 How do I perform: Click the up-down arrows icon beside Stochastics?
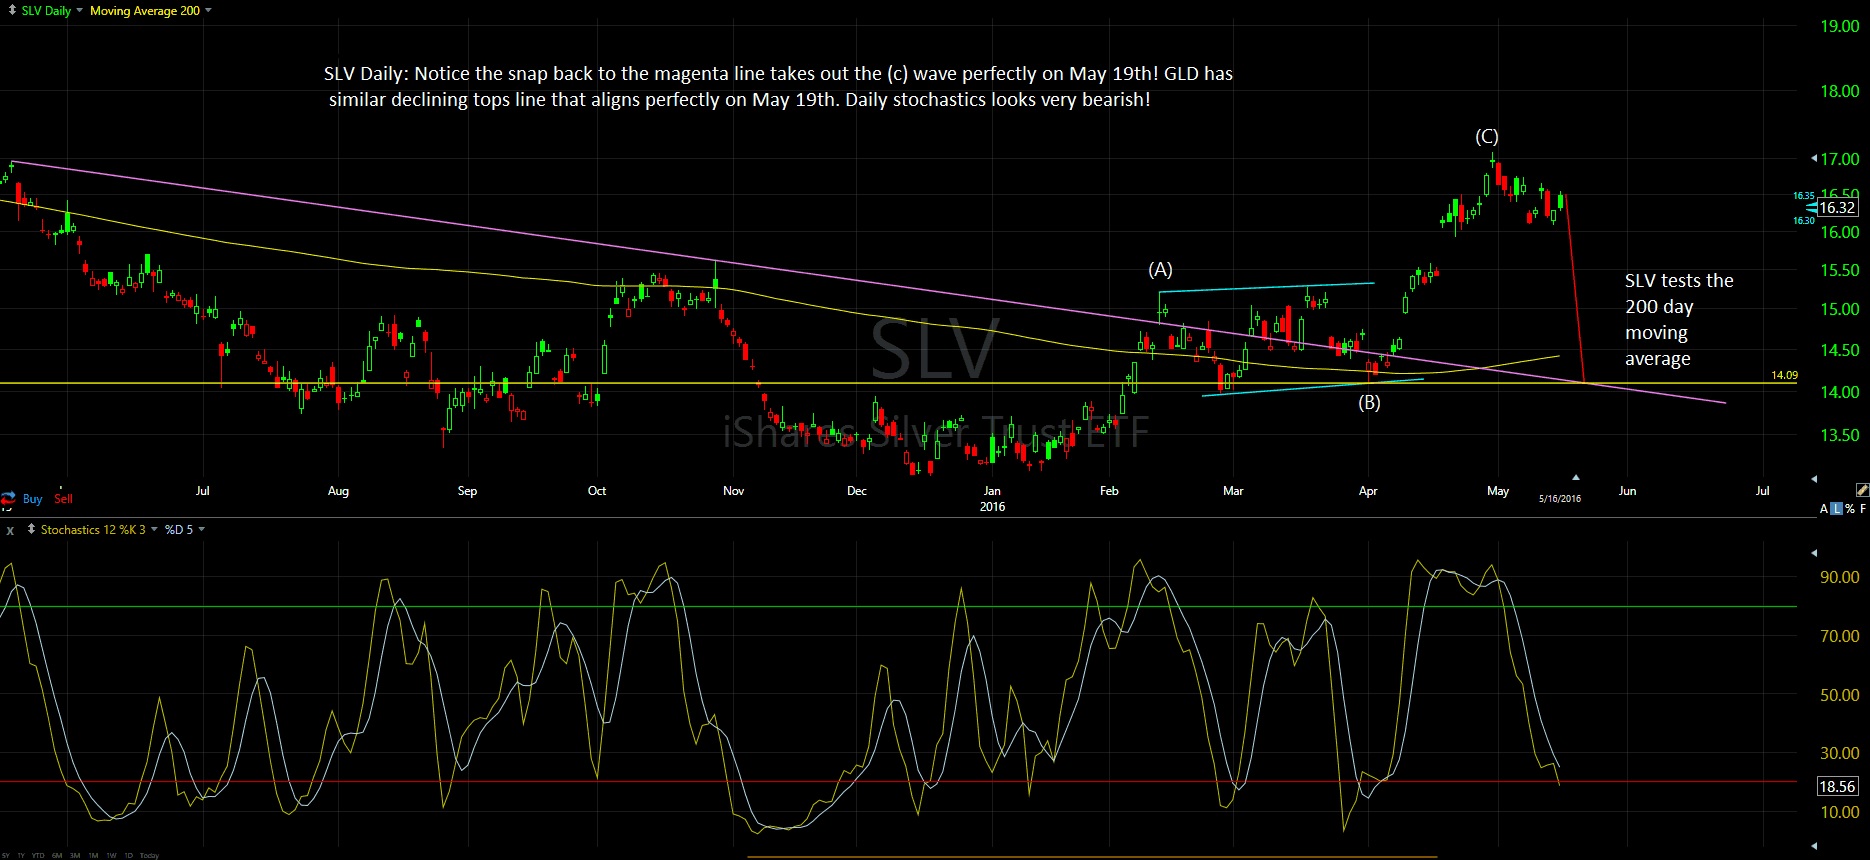(31, 529)
